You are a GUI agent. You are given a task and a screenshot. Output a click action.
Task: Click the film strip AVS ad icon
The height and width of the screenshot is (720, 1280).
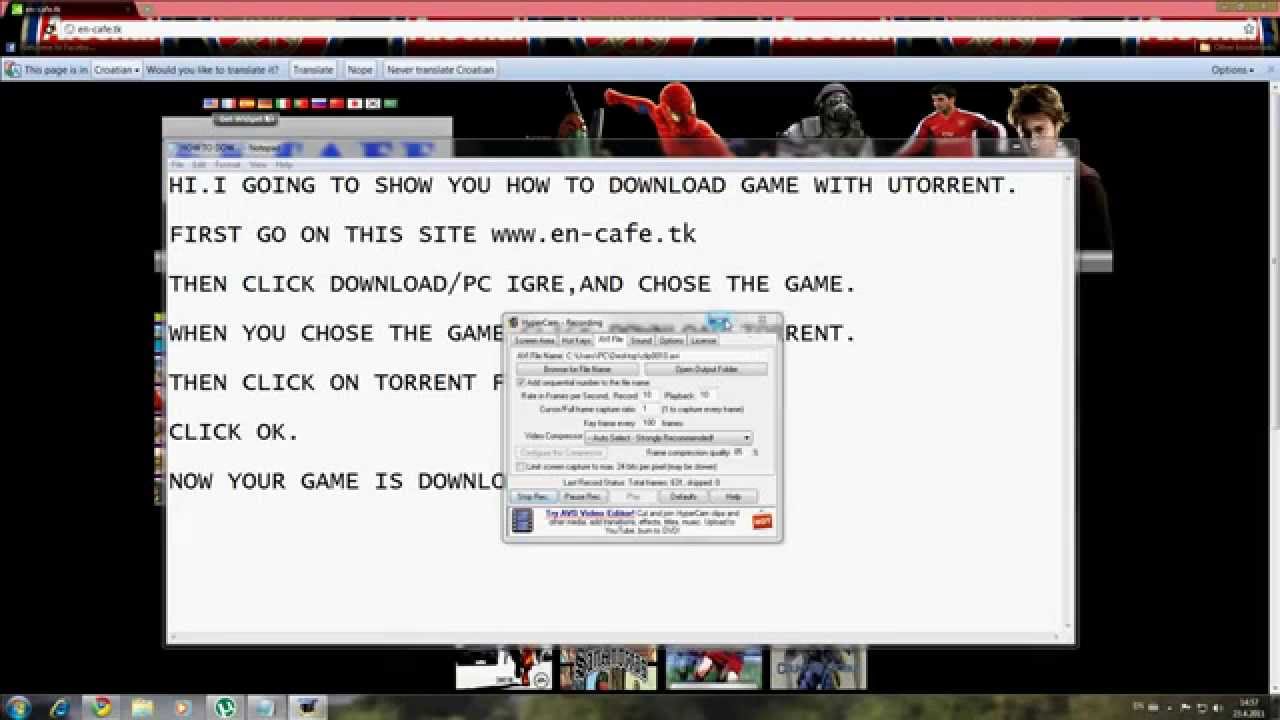tap(522, 521)
